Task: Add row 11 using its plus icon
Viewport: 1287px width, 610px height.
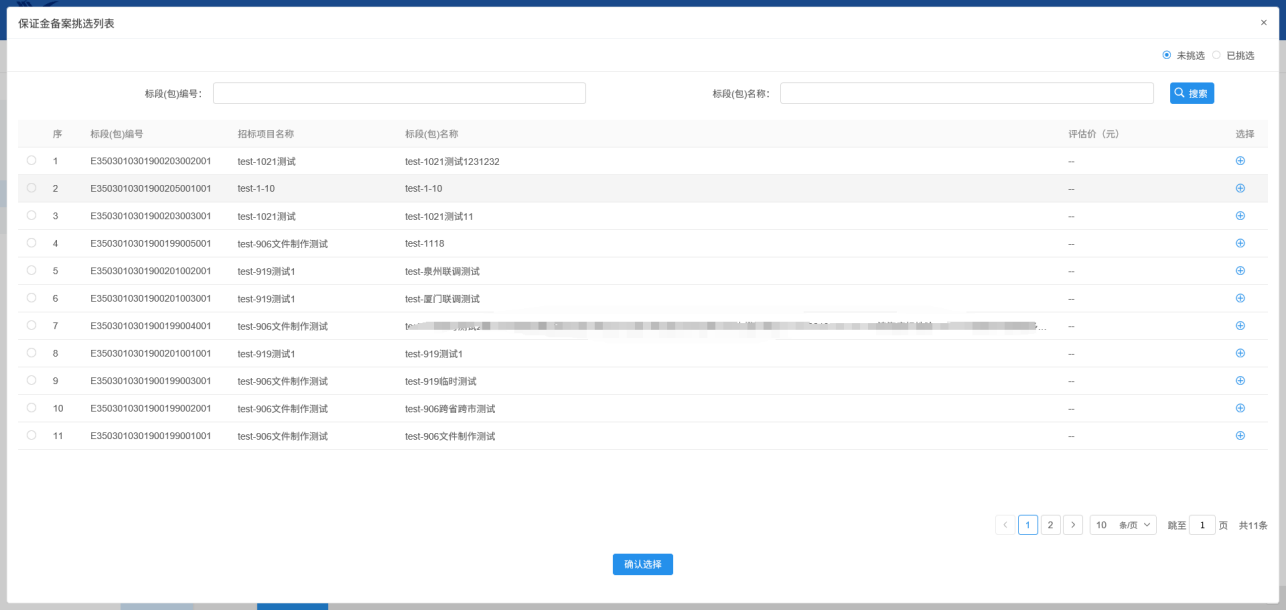Action: pyautogui.click(x=1240, y=435)
